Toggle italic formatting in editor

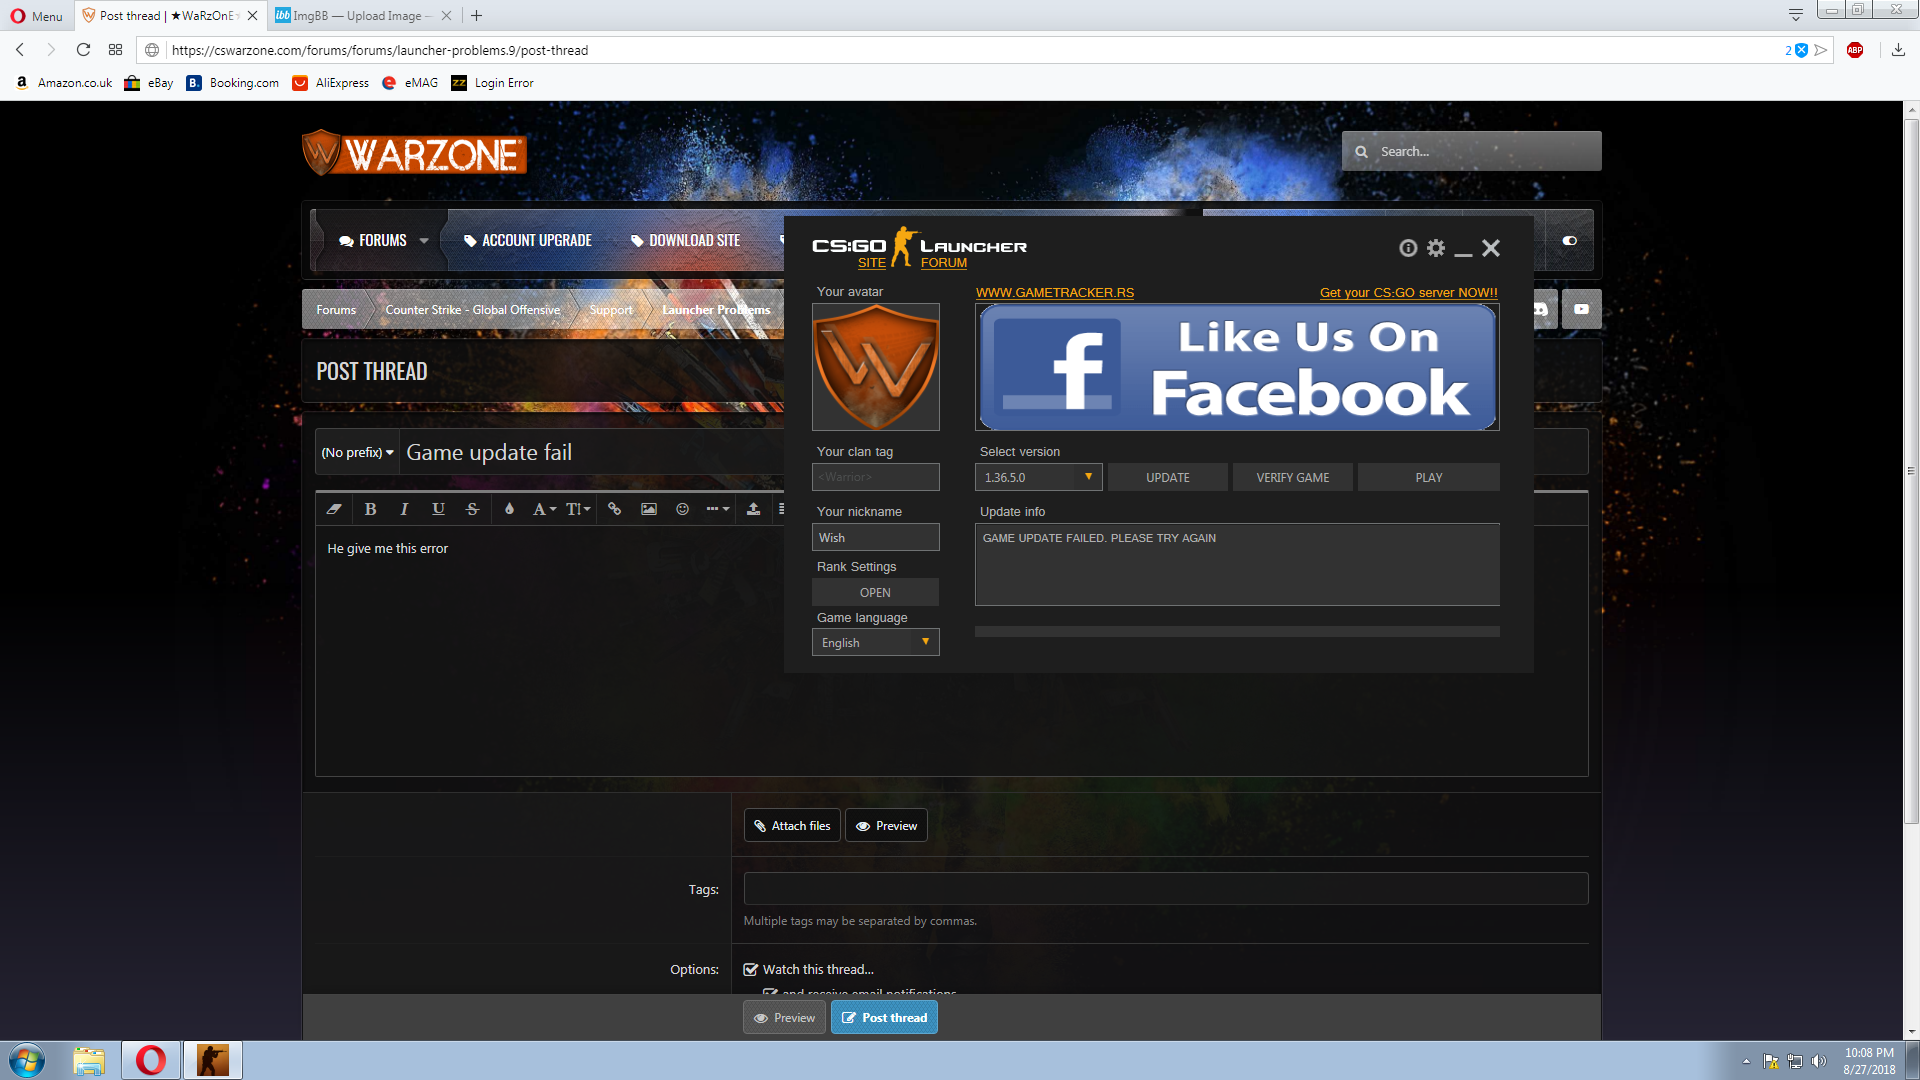pos(404,509)
